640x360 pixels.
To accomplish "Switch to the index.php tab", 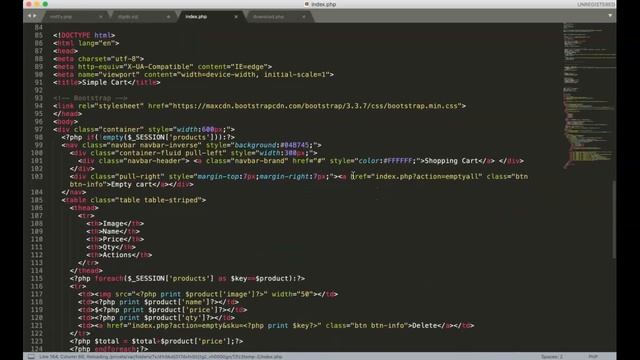I will (196, 17).
